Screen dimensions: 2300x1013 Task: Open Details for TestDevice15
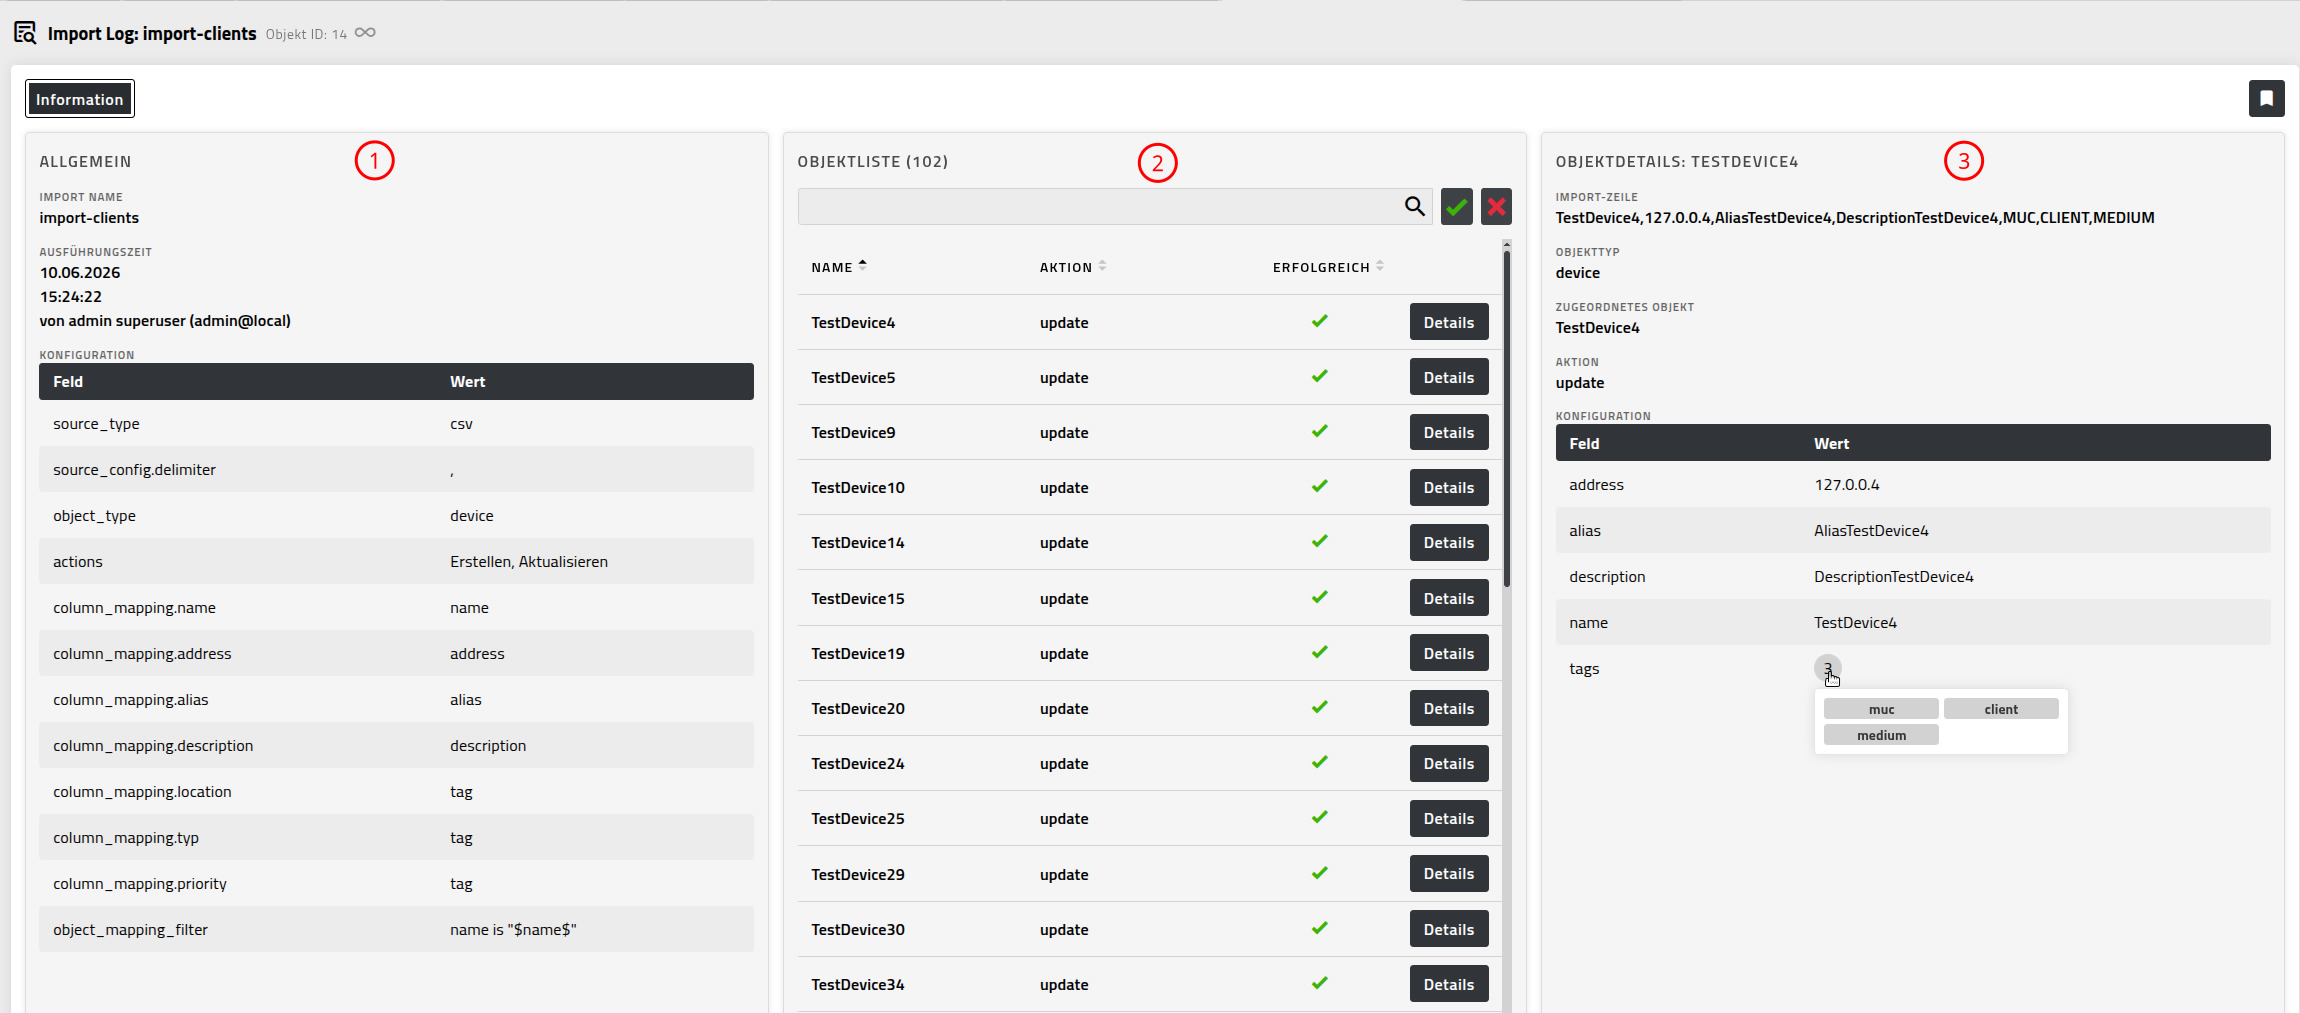[1448, 598]
